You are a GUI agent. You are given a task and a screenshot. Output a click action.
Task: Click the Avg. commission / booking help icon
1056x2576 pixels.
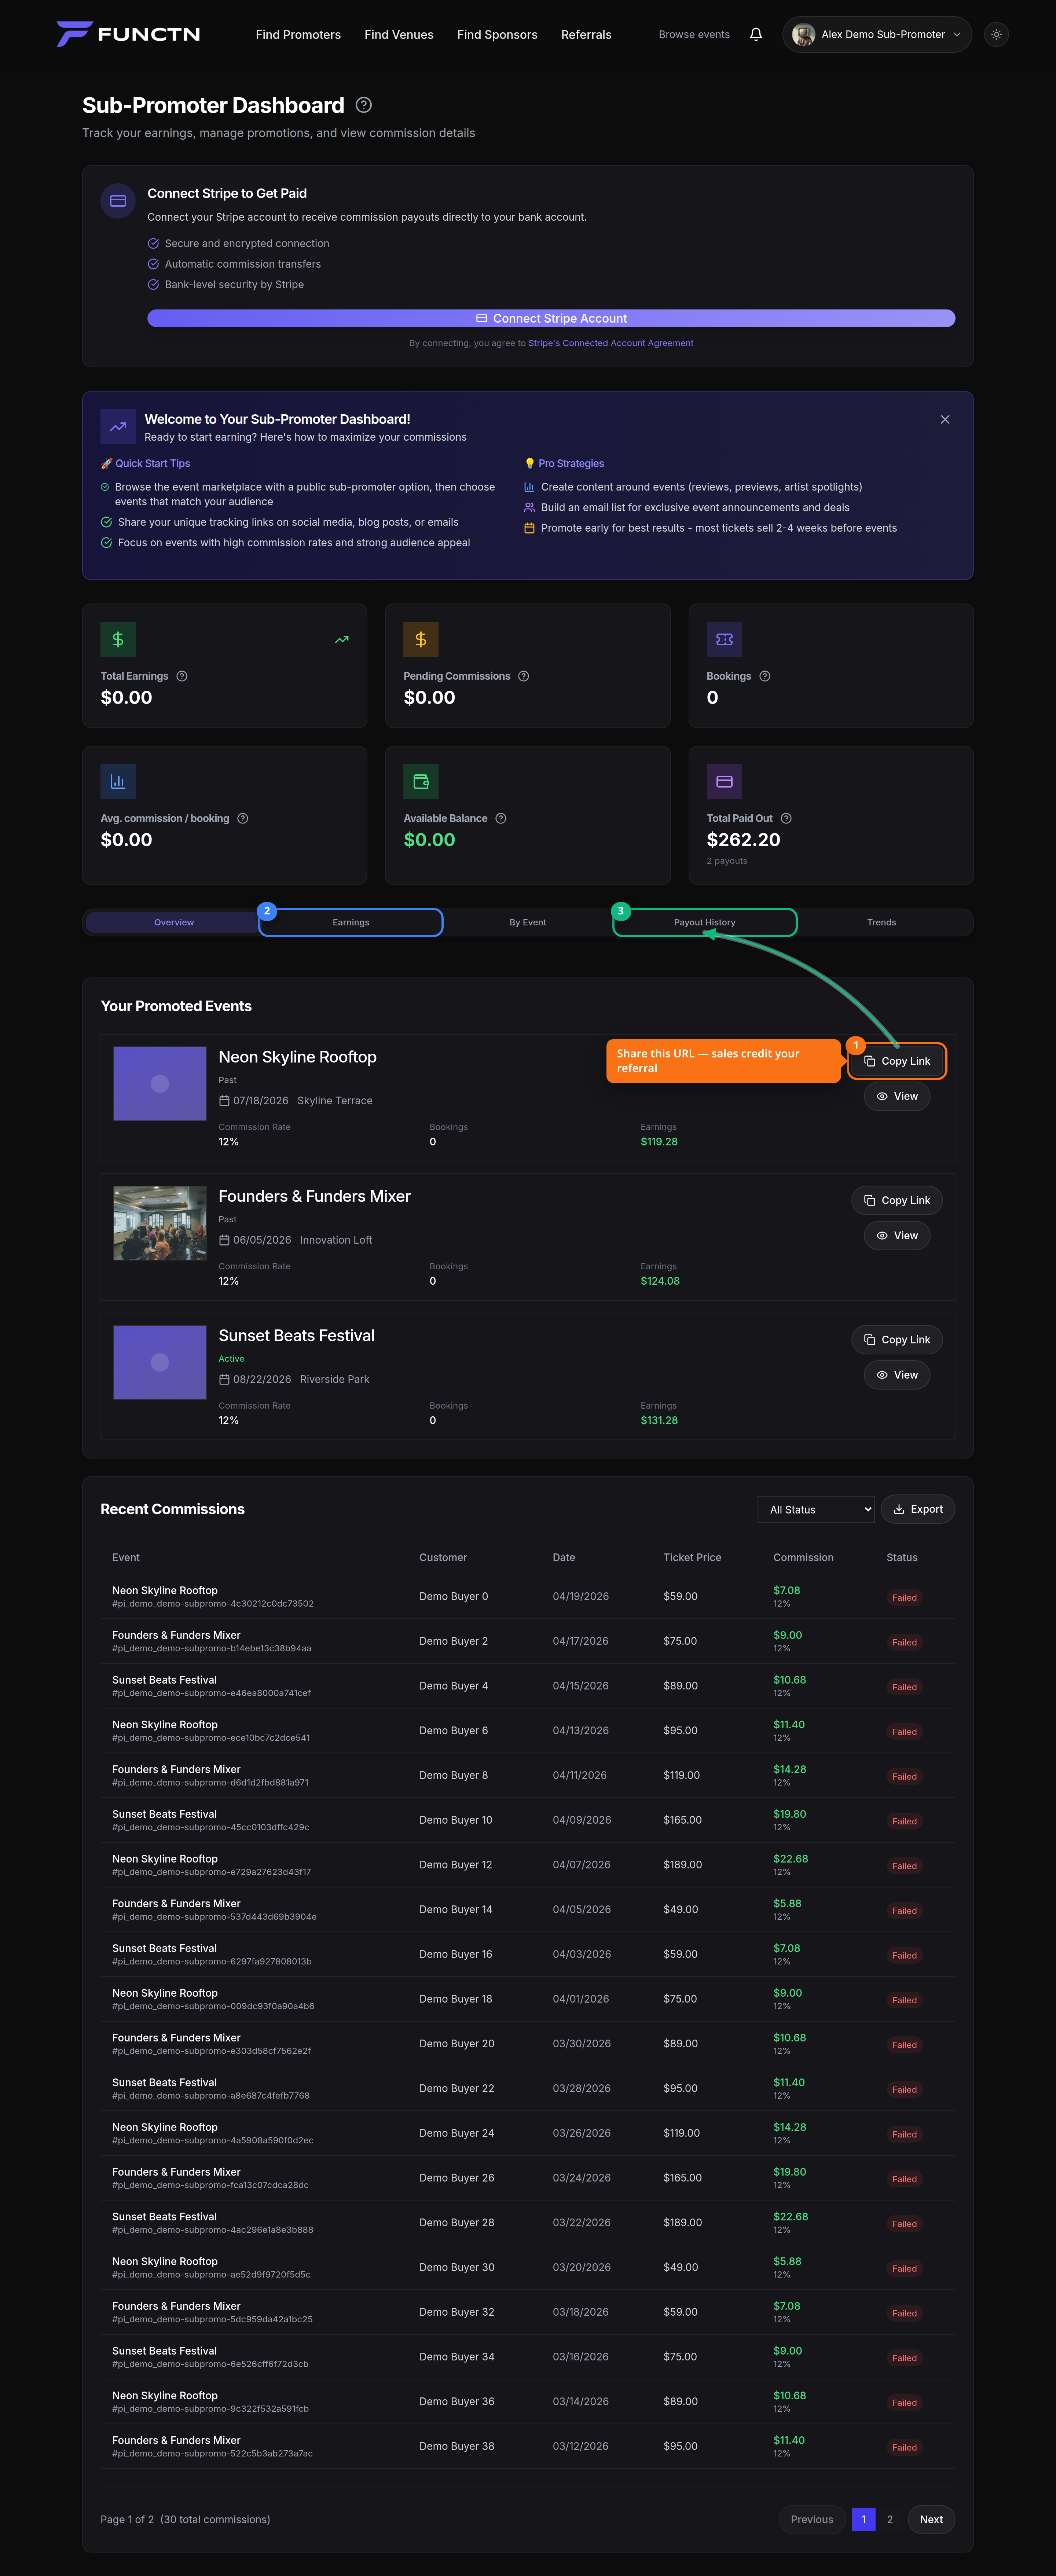click(x=243, y=818)
